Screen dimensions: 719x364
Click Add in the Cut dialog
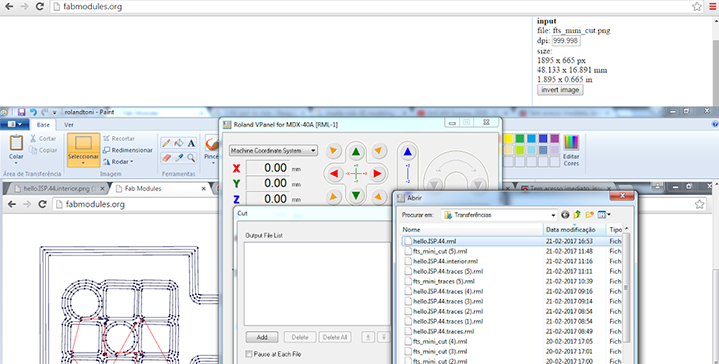[262, 337]
